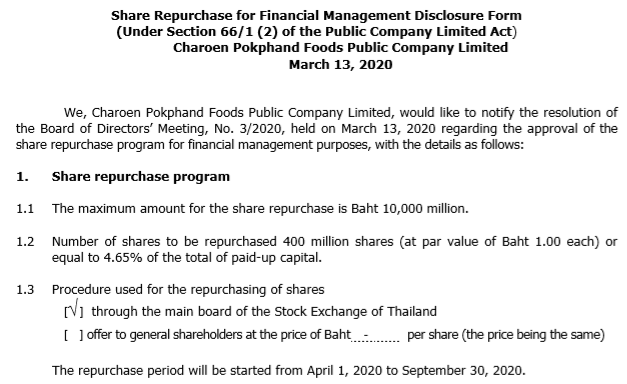Click the date heading 'March 13, 2020'
The width and height of the screenshot is (627, 384).
click(x=341, y=64)
